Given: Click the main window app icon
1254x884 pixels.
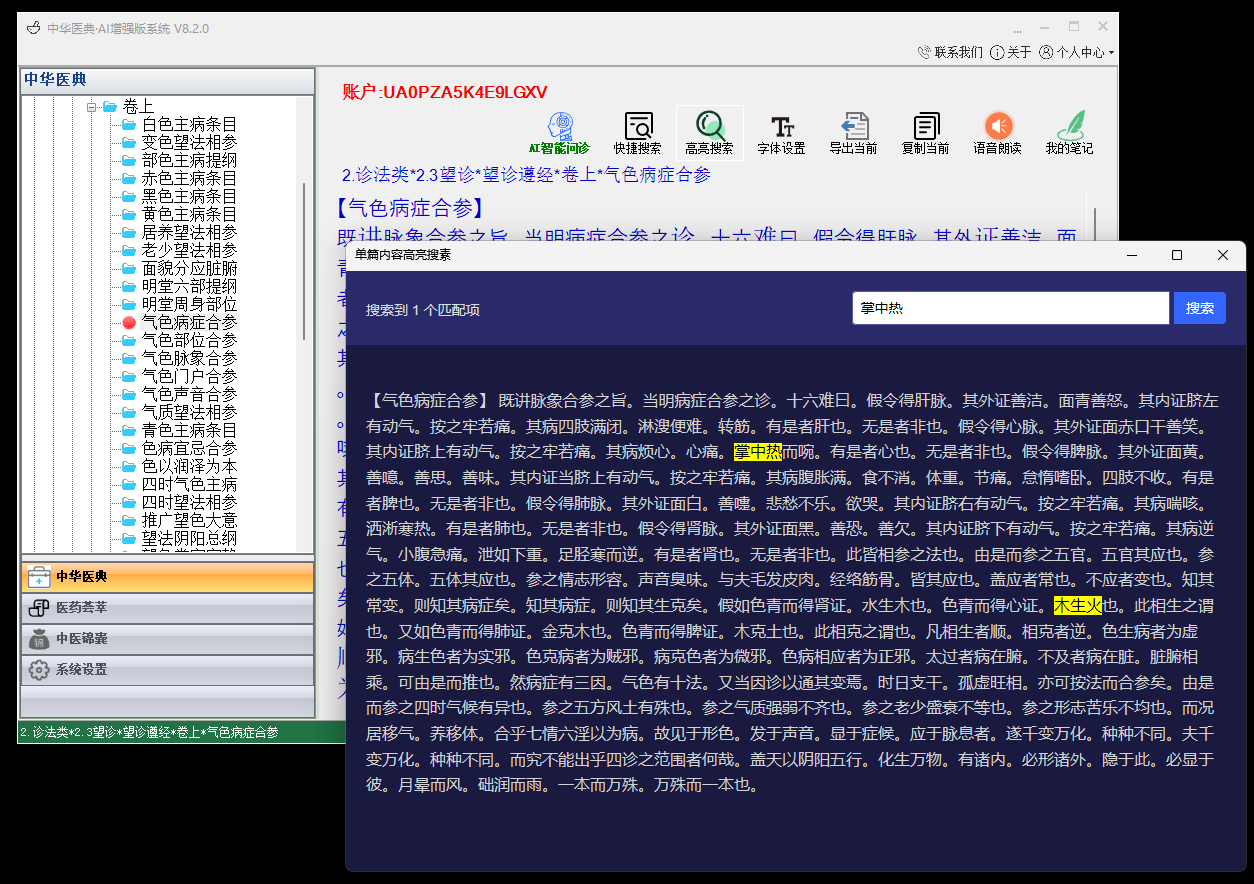Looking at the screenshot, I should (x=32, y=27).
